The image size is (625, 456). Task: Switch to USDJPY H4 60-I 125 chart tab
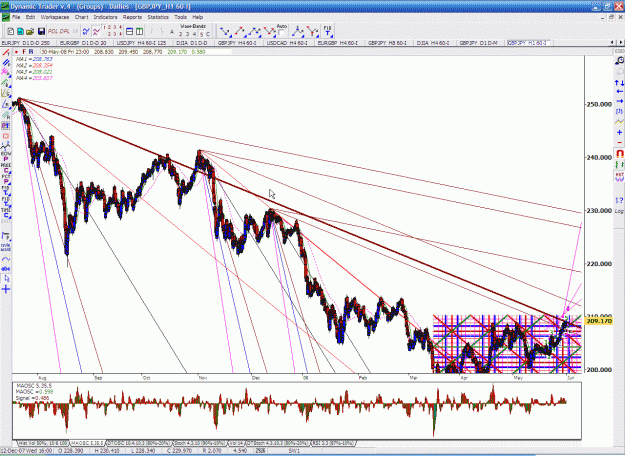(142, 43)
